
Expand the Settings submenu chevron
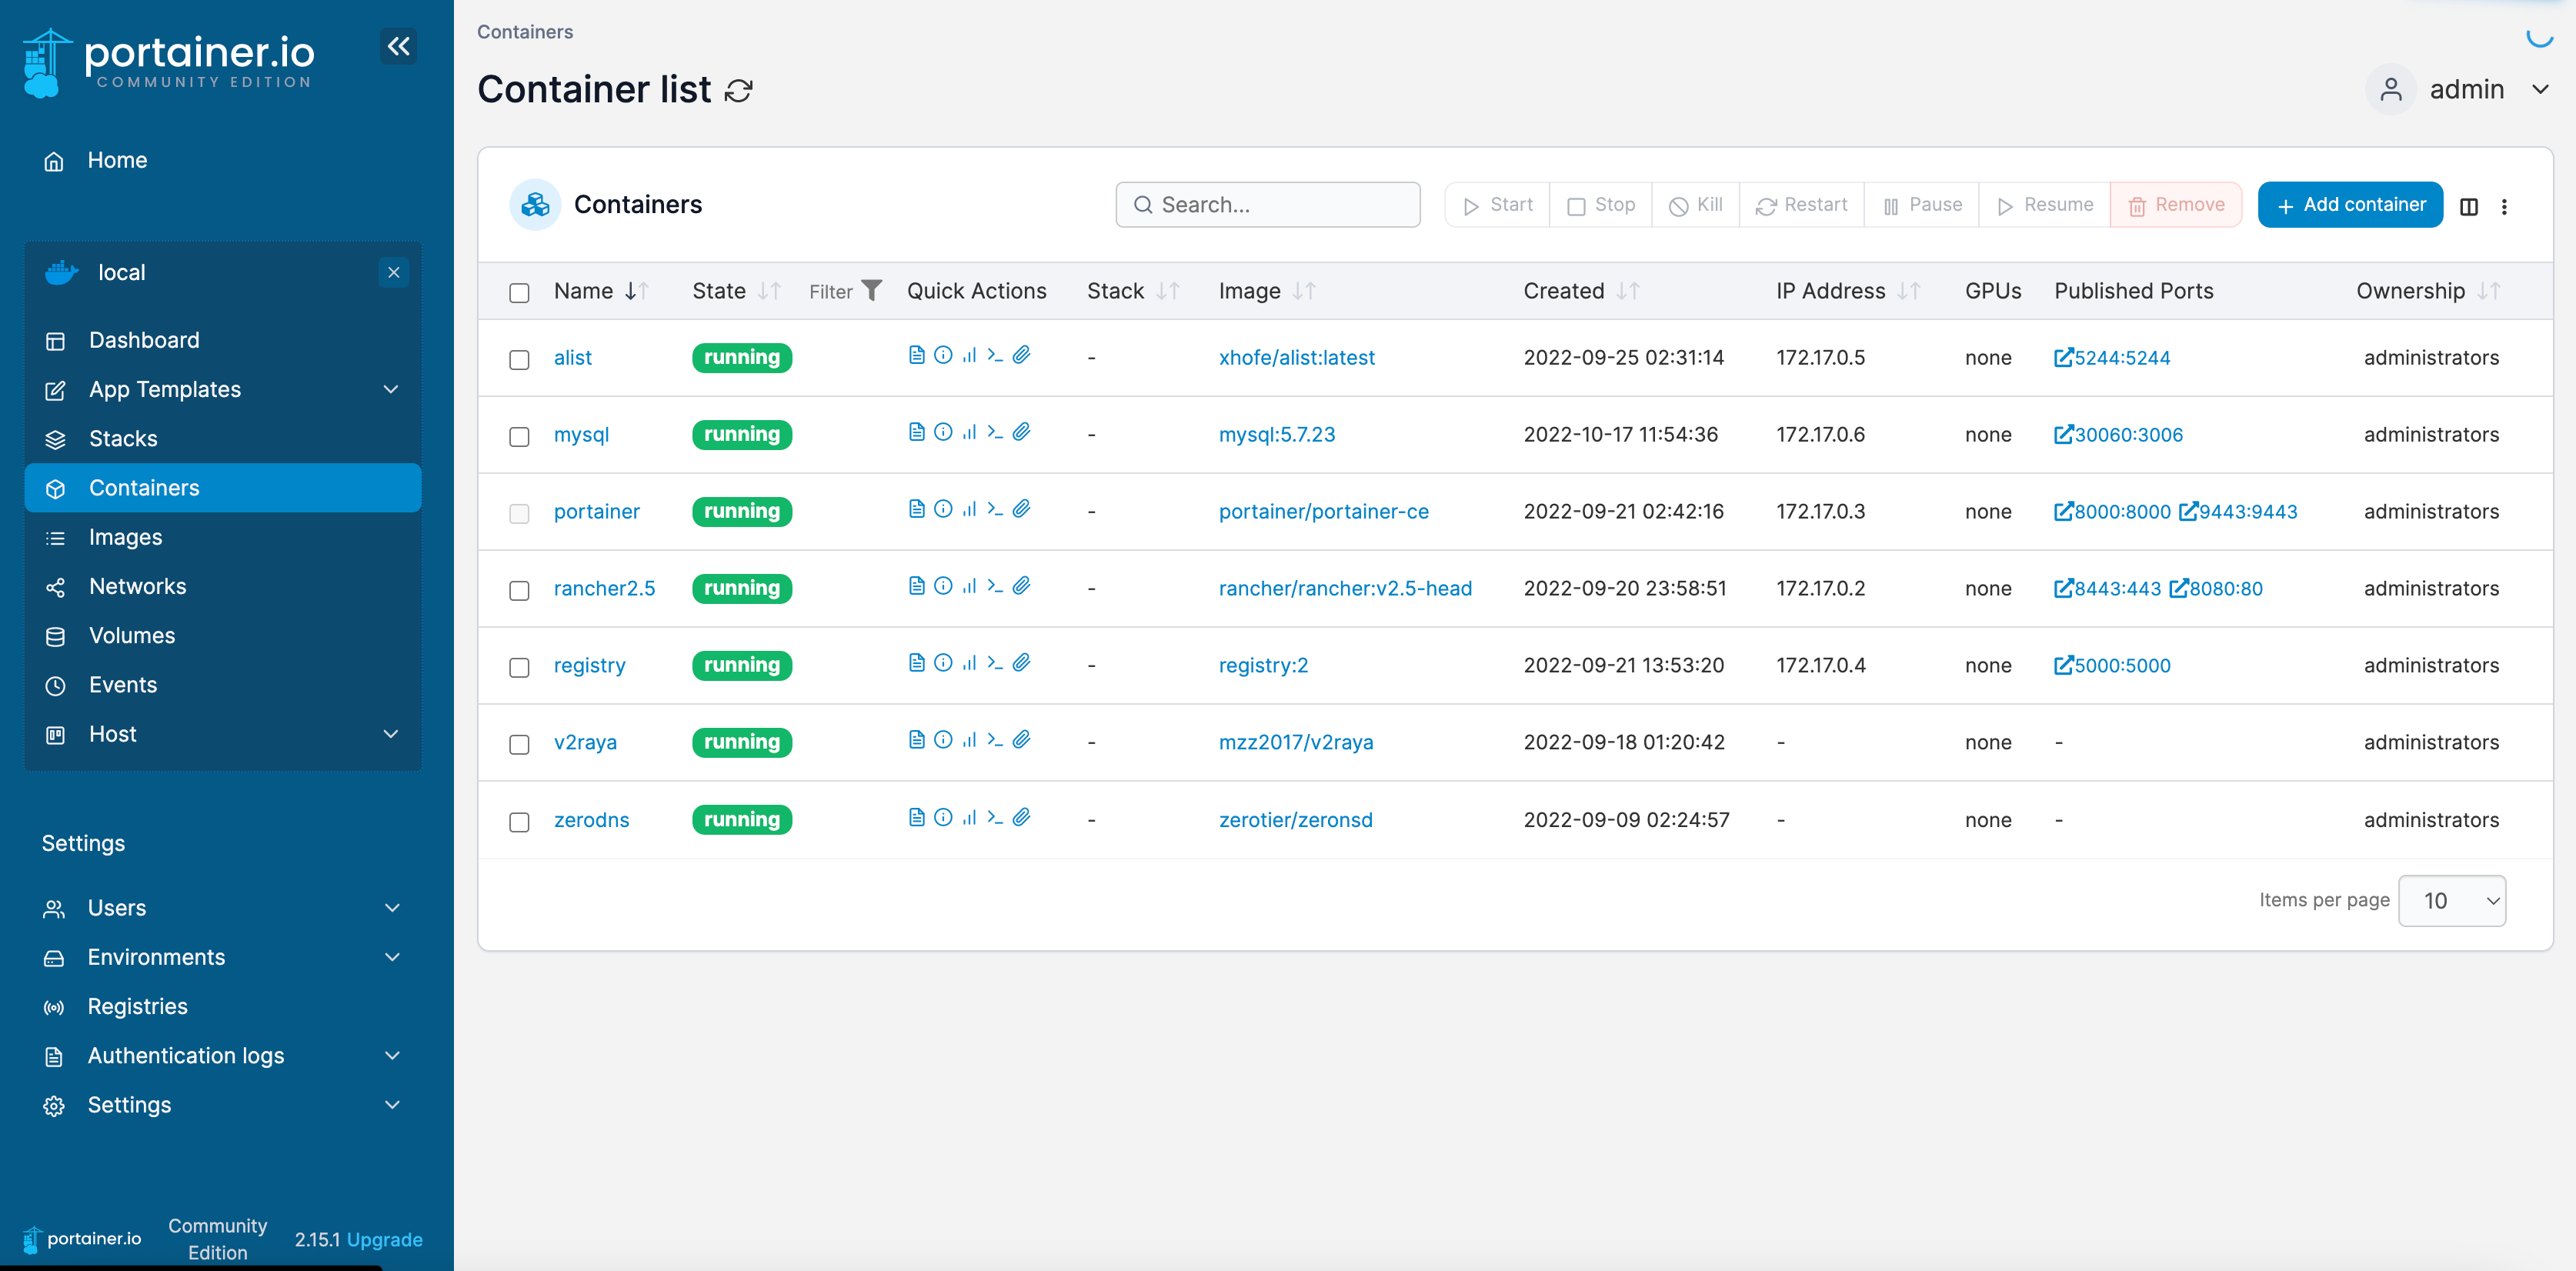(392, 1105)
